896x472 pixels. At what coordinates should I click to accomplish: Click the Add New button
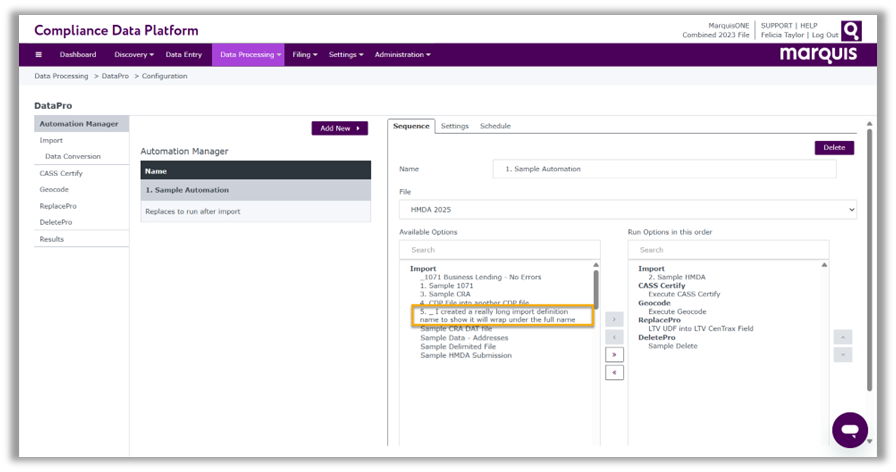pyautogui.click(x=340, y=128)
